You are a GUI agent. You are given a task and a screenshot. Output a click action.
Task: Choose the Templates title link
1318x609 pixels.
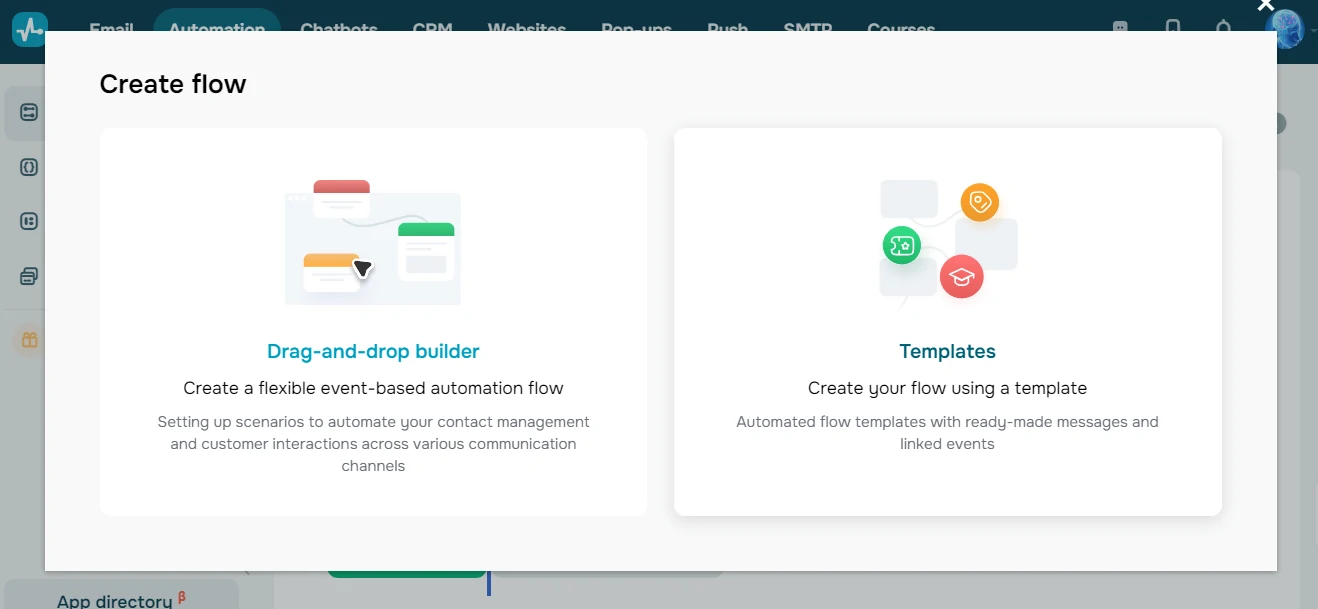tap(948, 351)
